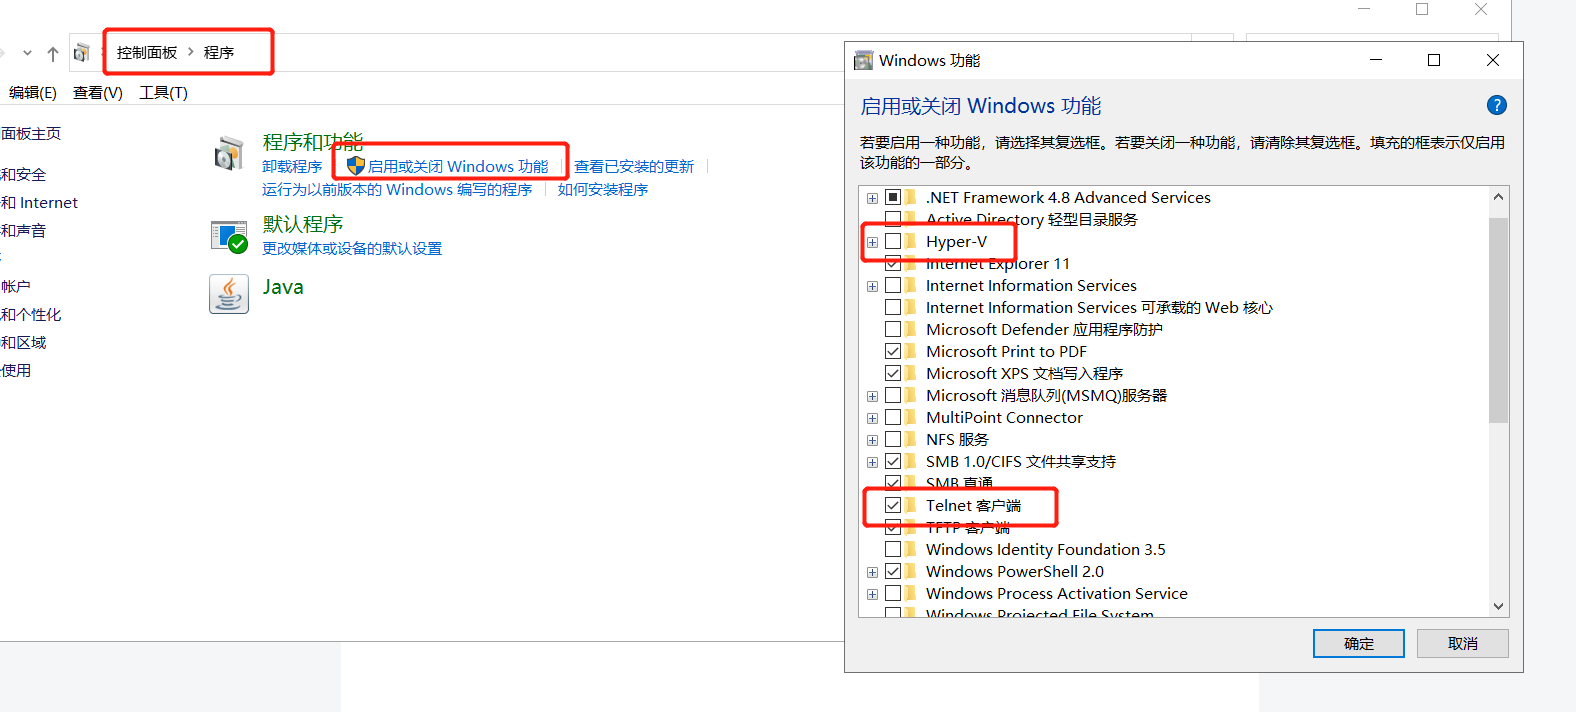
Task: Open the recent locations dropdown arrow
Action: point(27,53)
